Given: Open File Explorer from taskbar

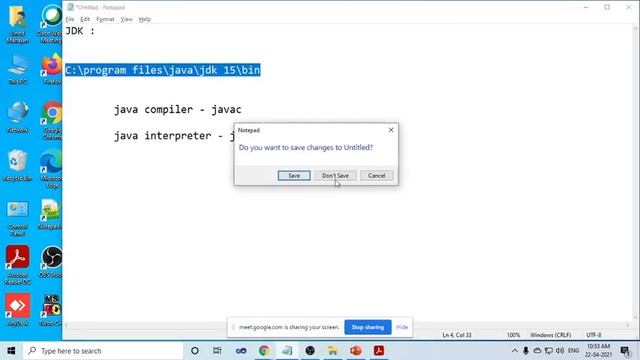Looking at the screenshot, I should (333, 351).
